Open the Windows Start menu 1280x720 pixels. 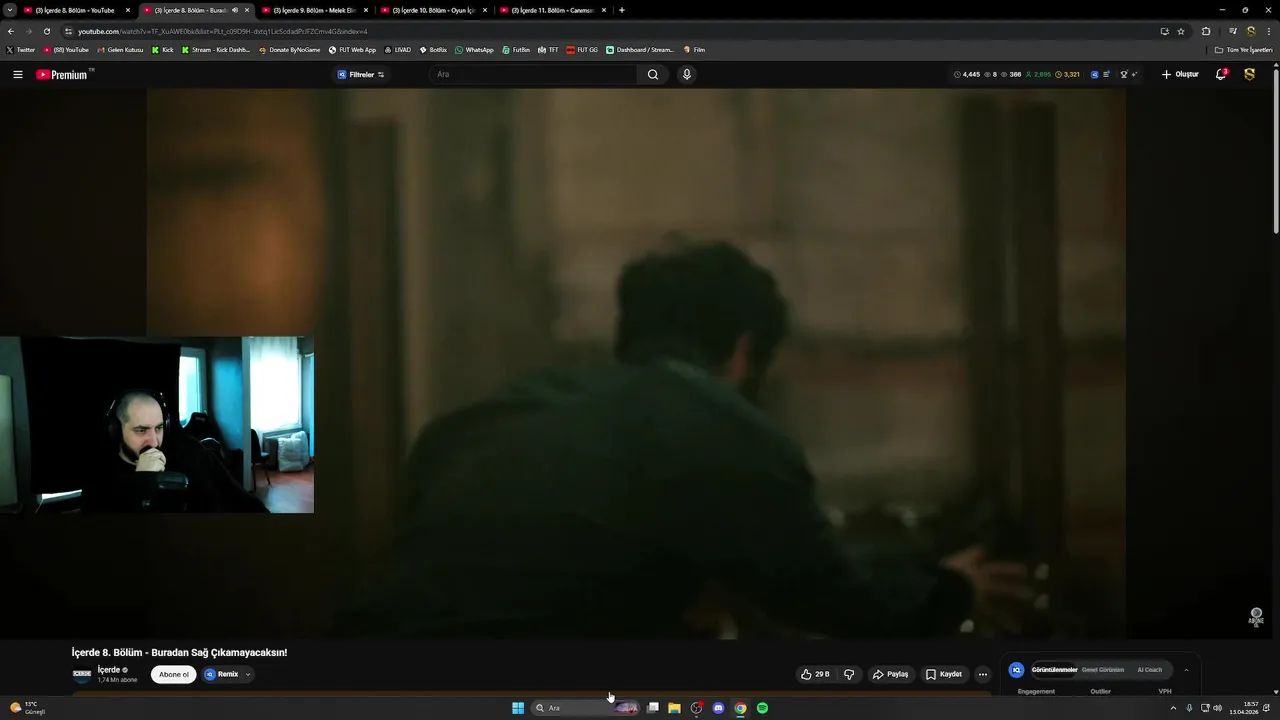(518, 708)
